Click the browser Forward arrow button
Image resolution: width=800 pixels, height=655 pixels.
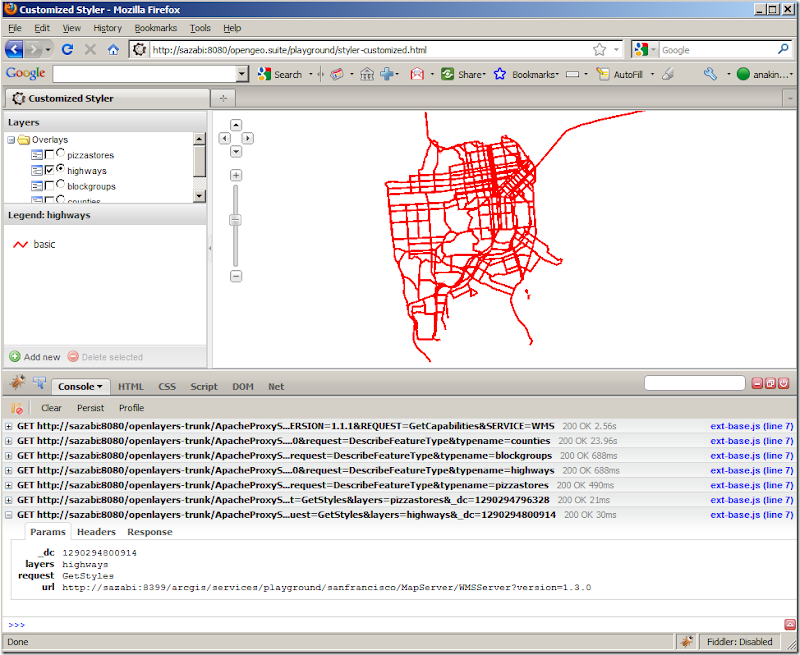coord(33,49)
